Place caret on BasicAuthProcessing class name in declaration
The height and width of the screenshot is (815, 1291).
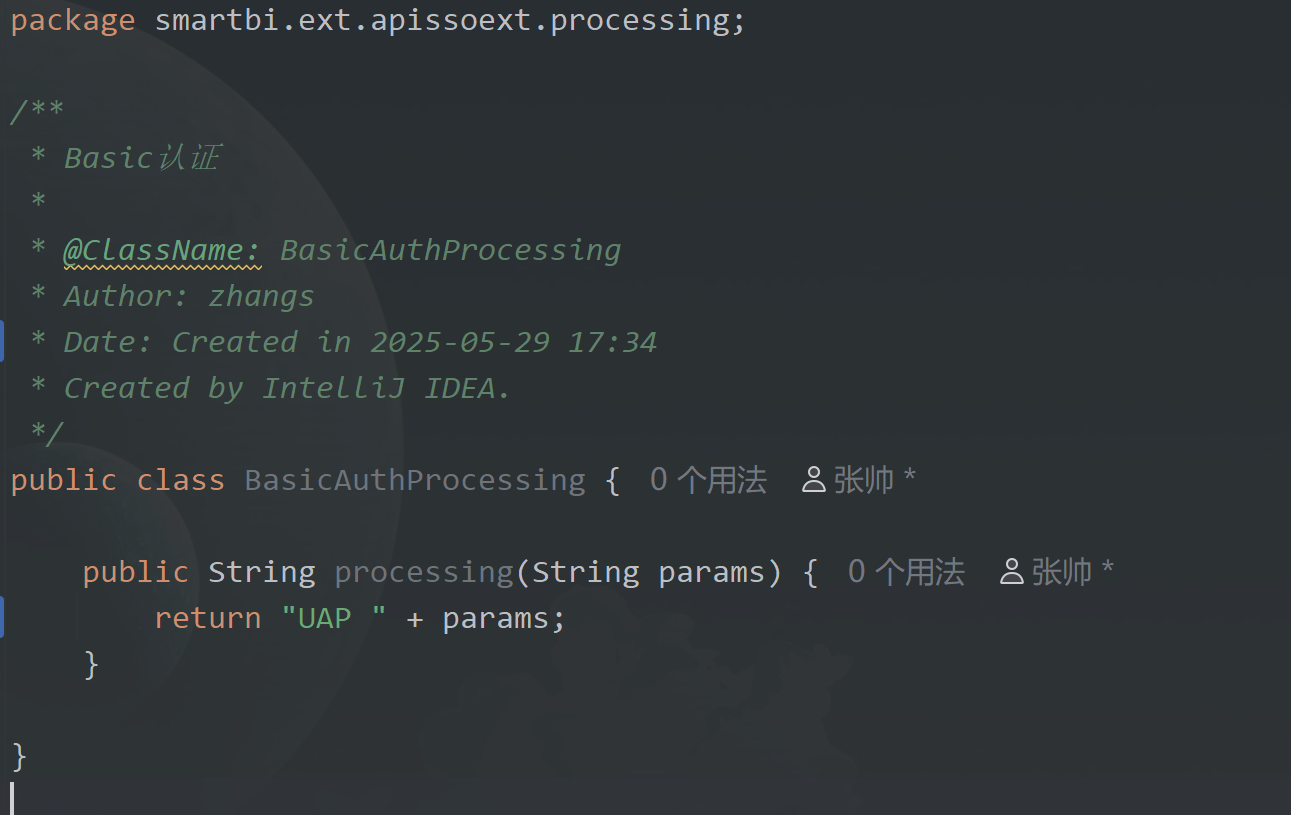415,480
